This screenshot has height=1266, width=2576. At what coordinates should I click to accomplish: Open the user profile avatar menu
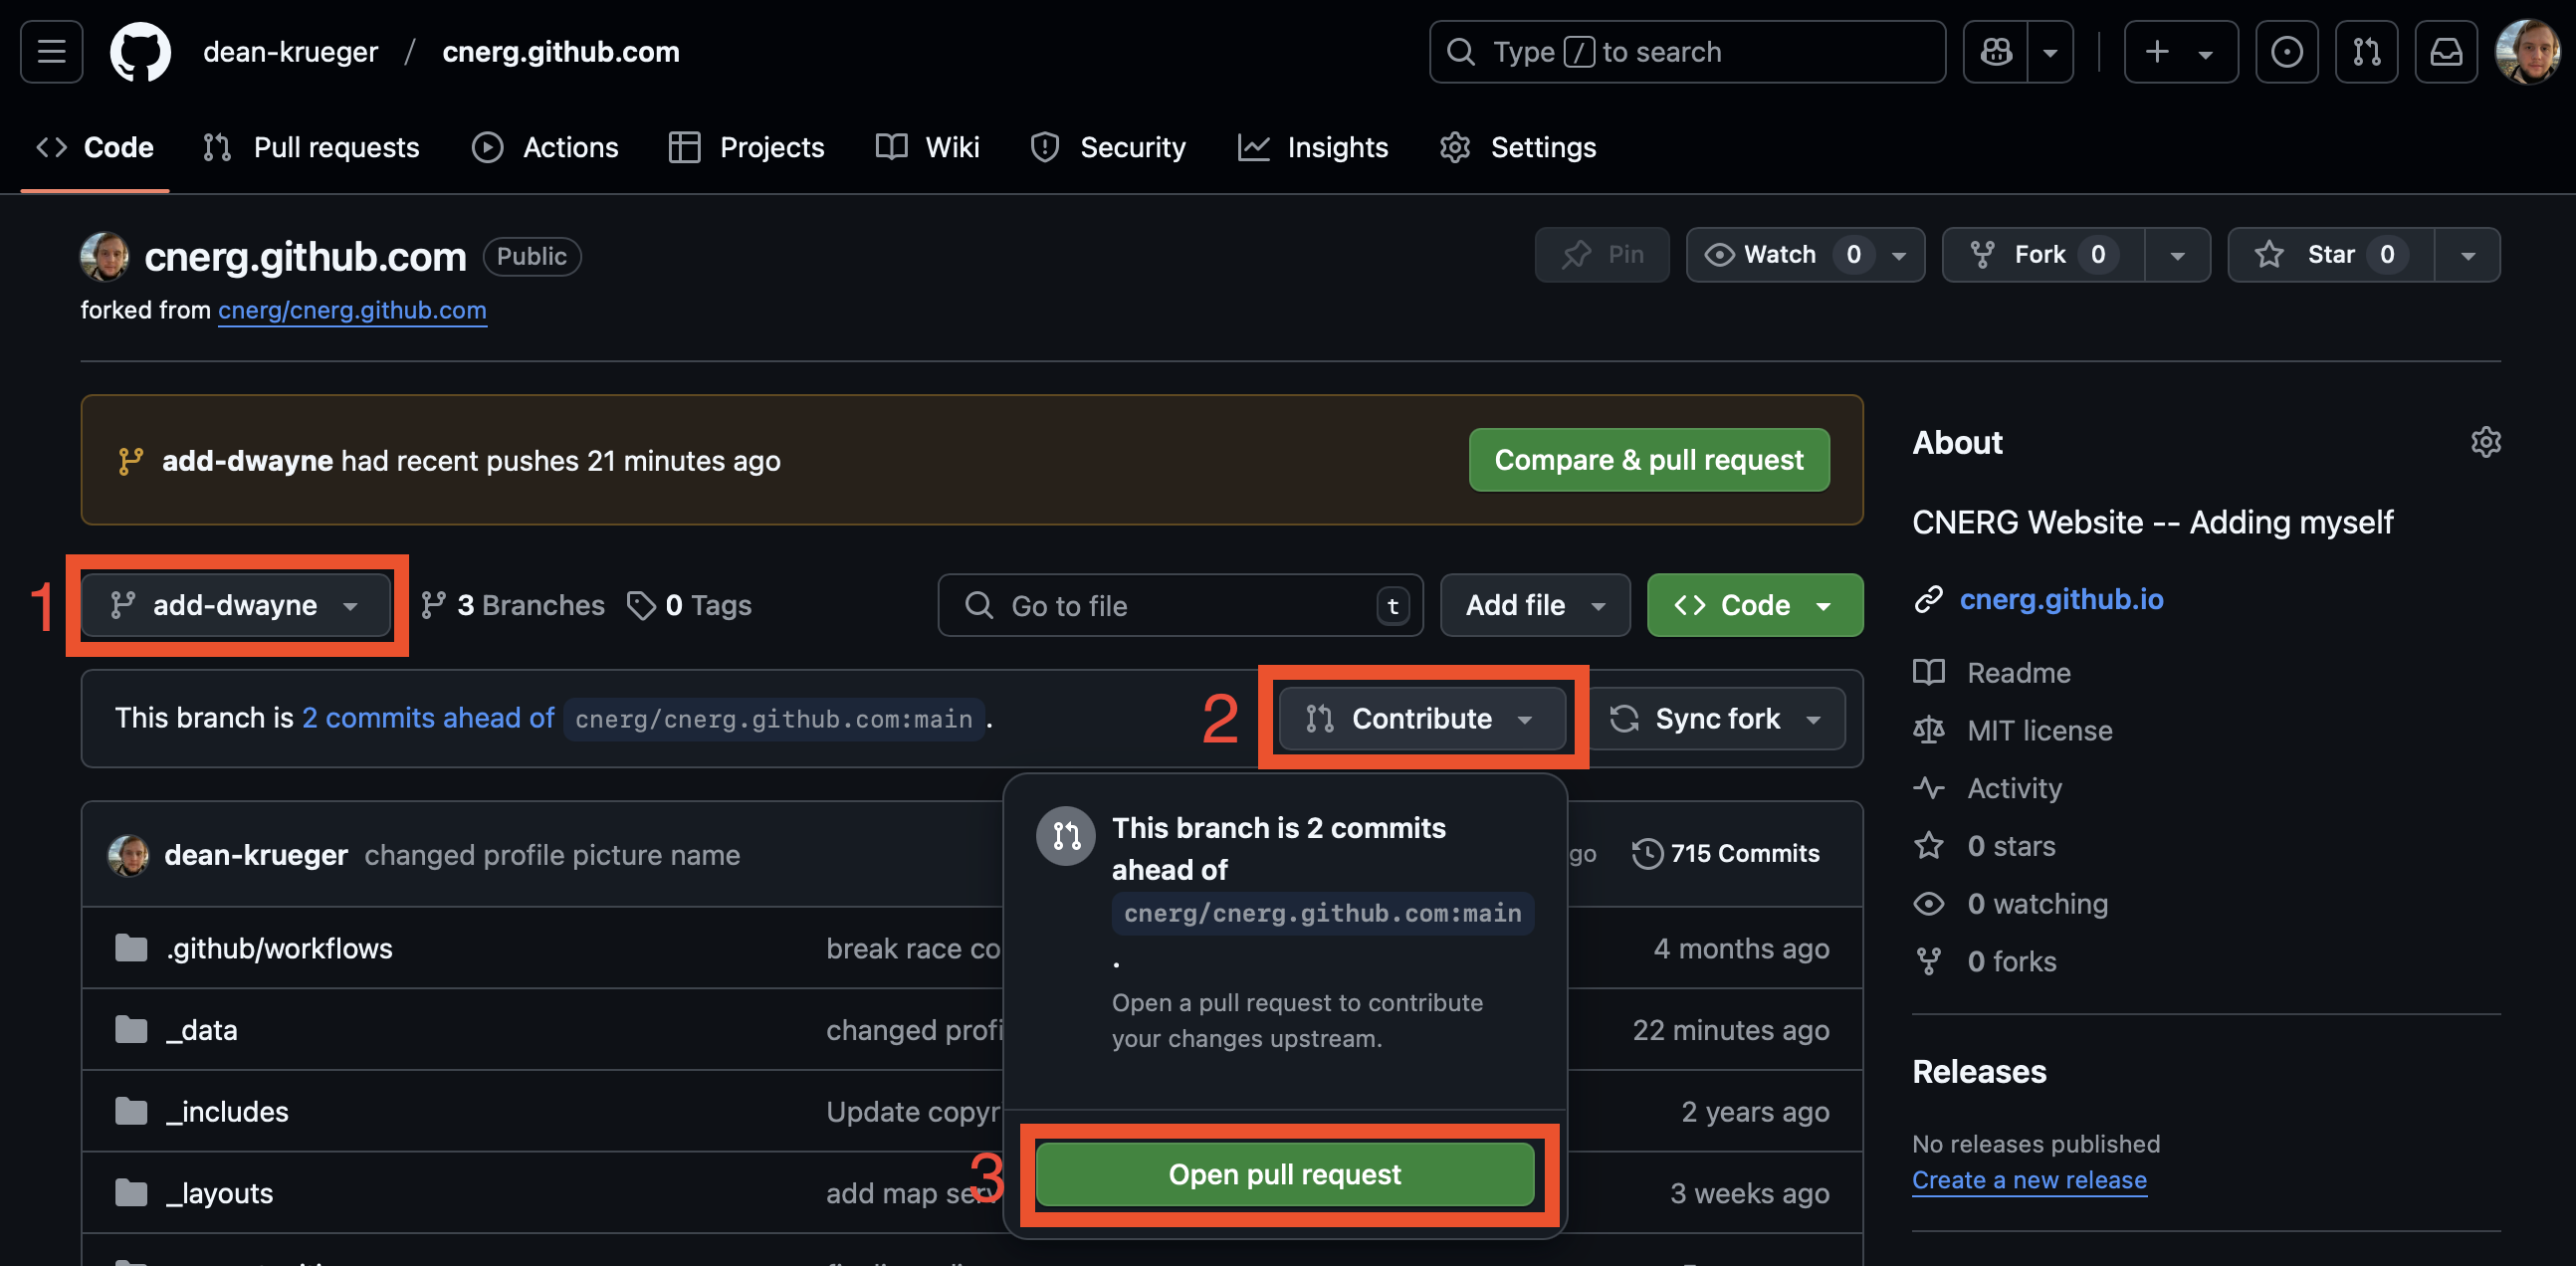coord(2526,51)
